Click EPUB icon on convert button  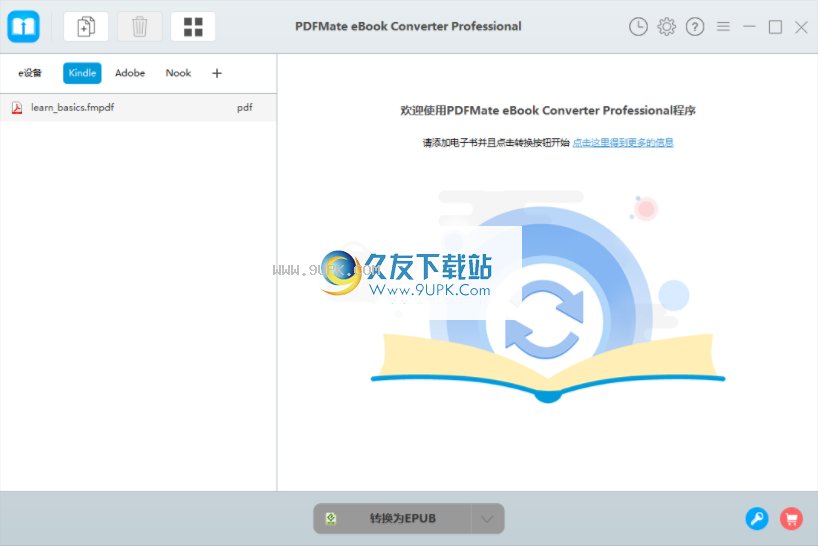(x=331, y=518)
